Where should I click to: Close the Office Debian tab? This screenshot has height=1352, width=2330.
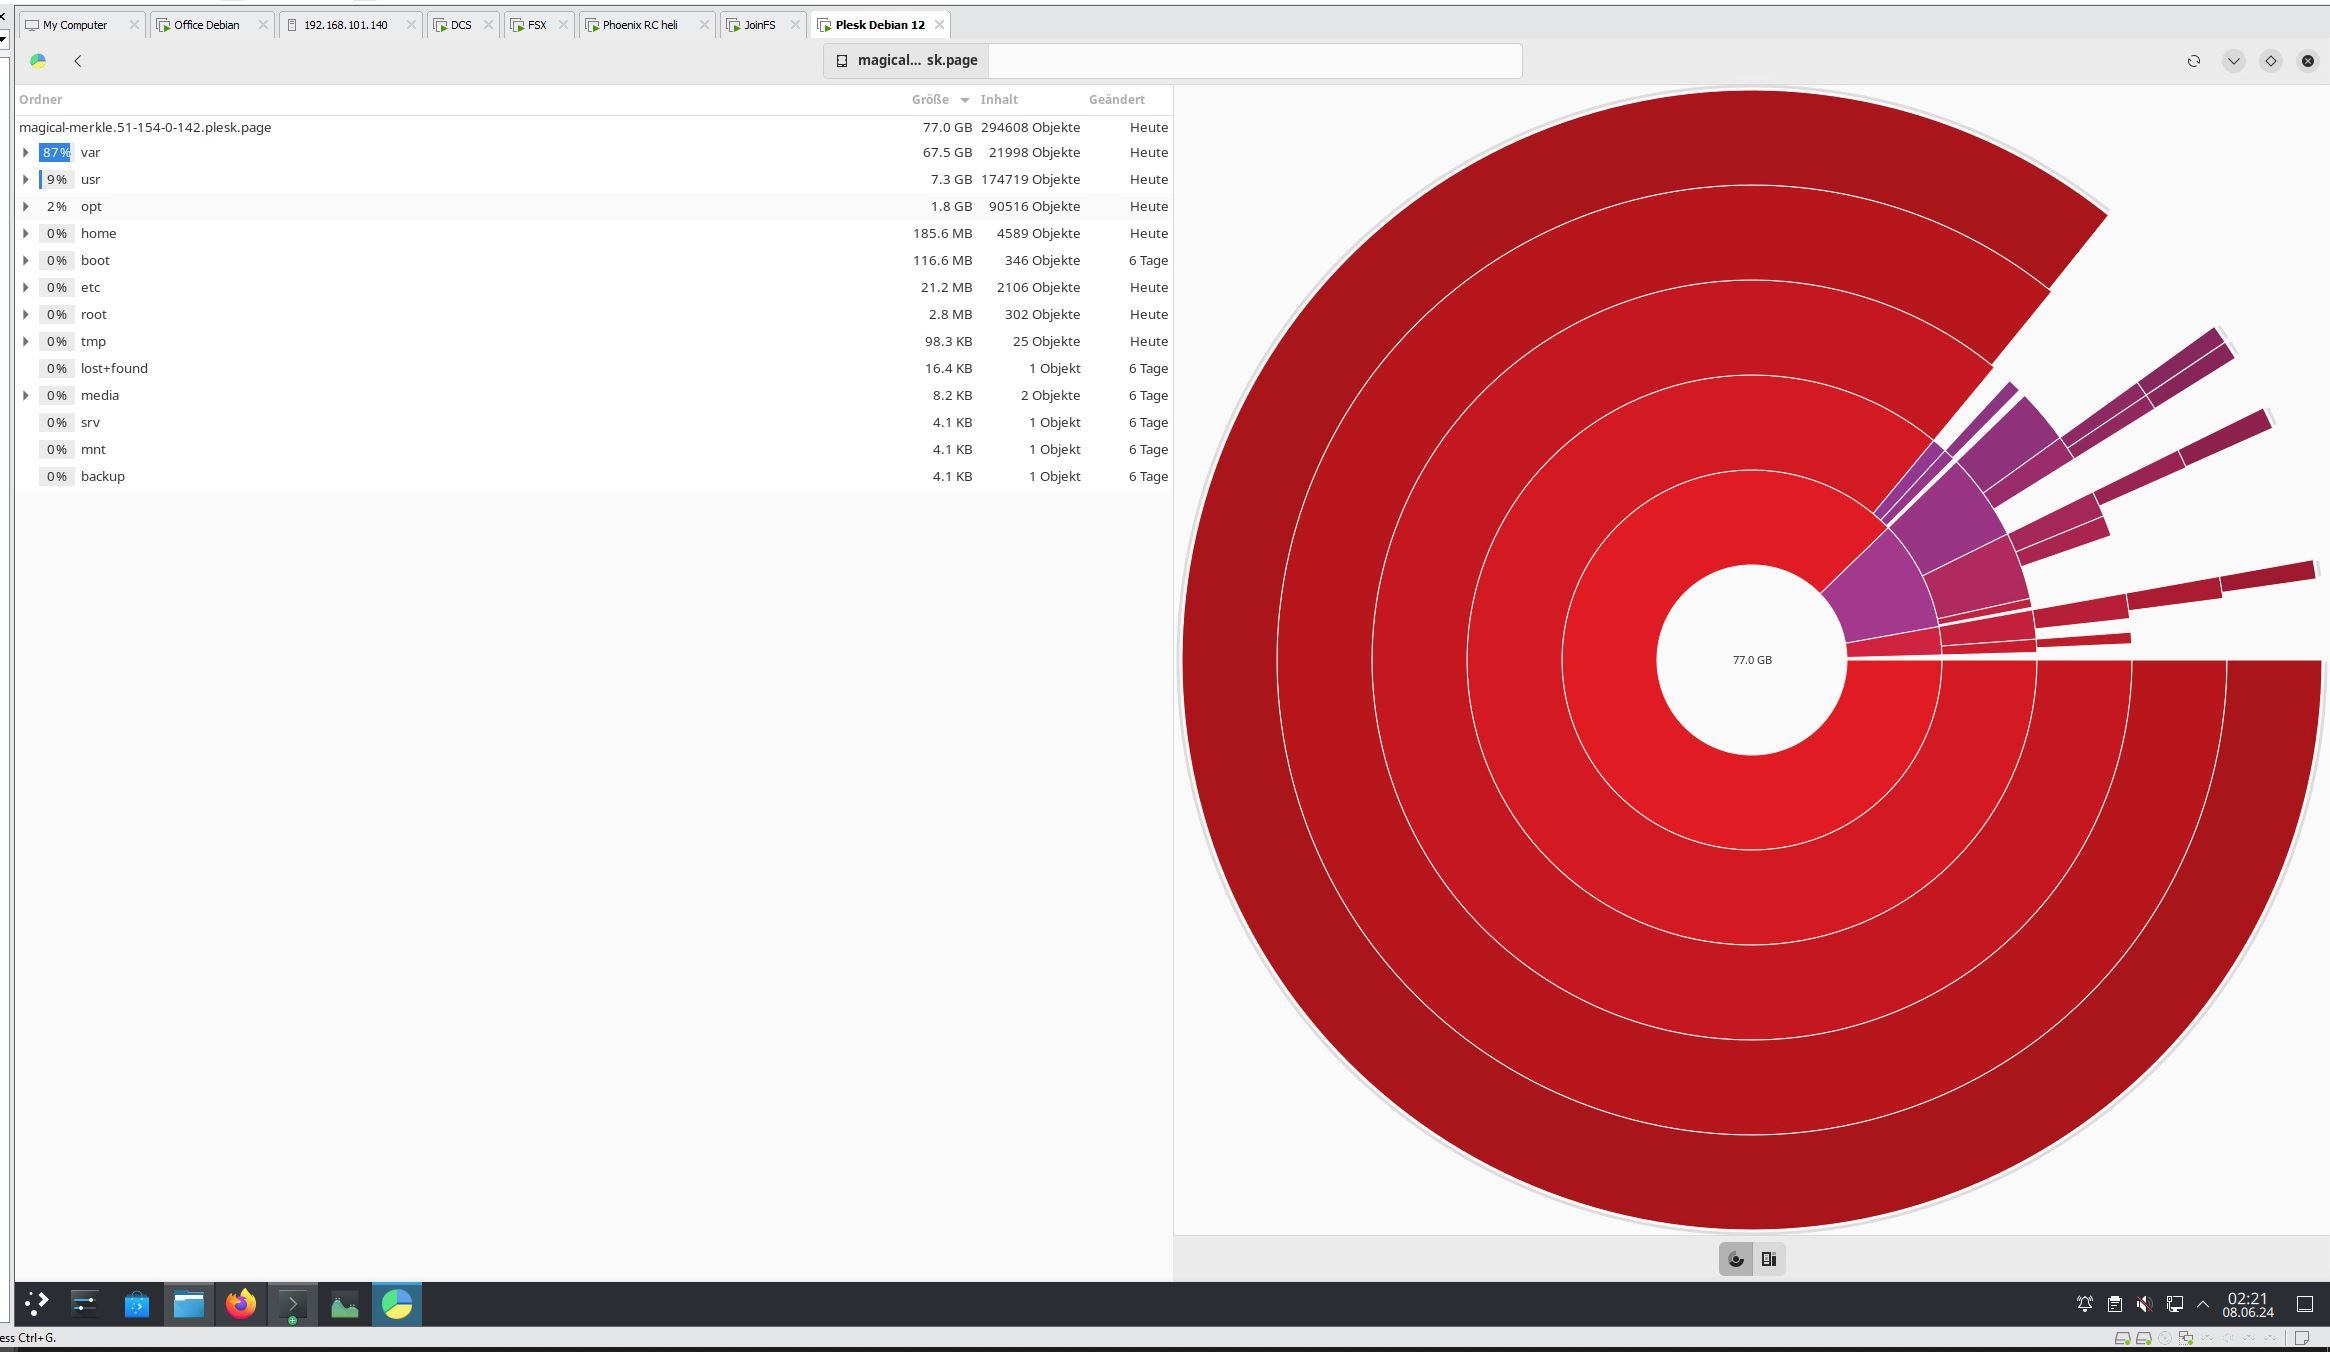(x=263, y=25)
